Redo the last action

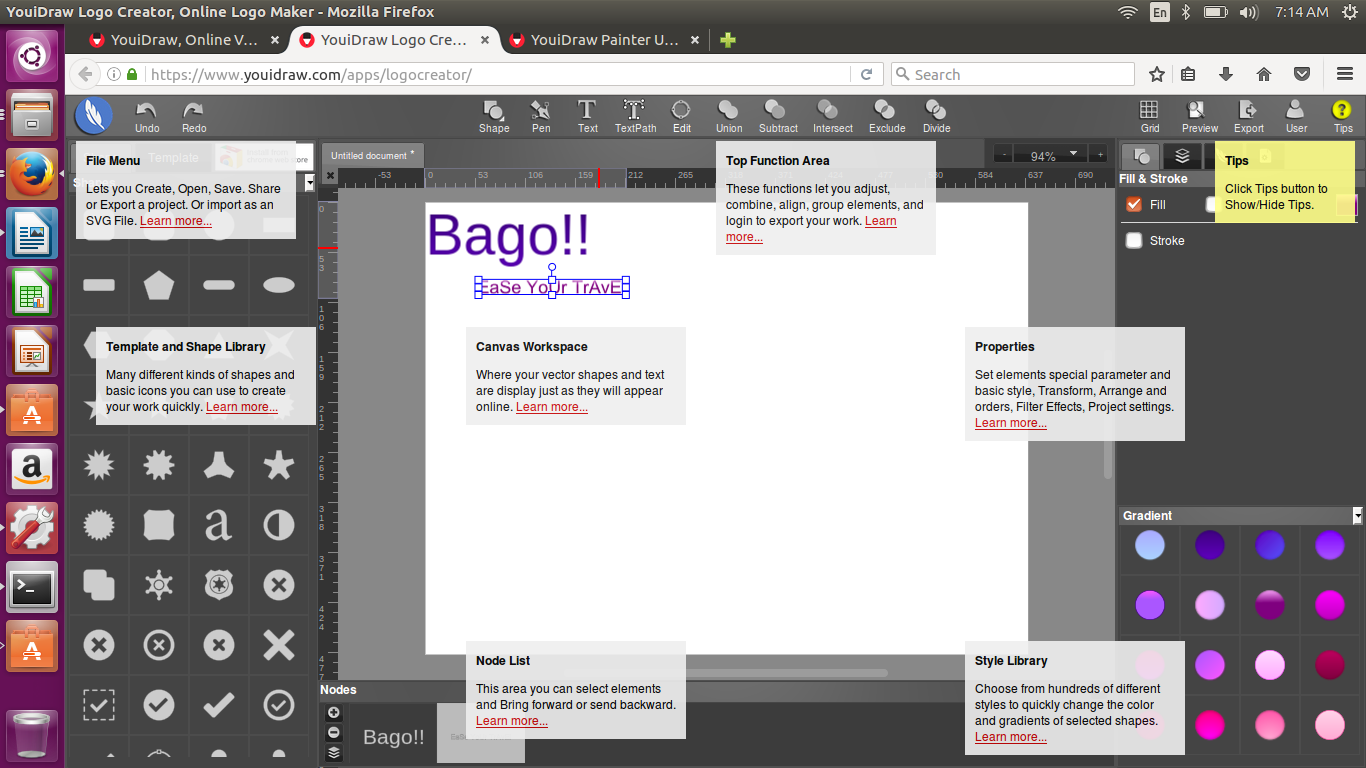[x=194, y=116]
